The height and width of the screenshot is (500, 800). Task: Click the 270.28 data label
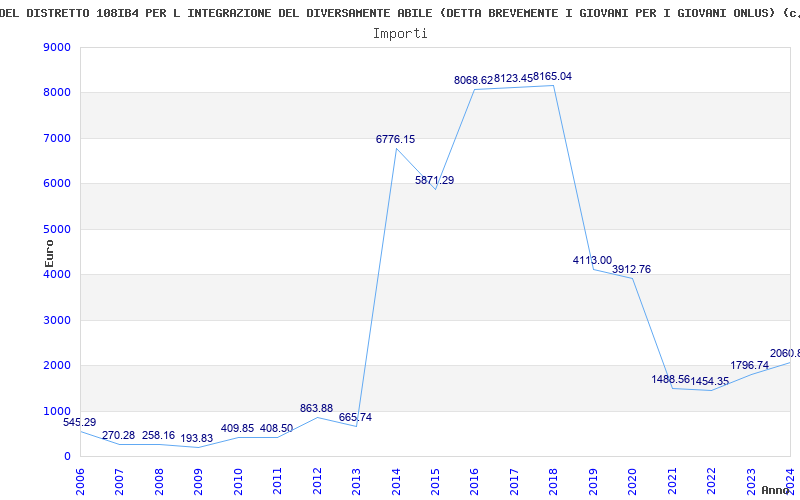[x=118, y=436]
